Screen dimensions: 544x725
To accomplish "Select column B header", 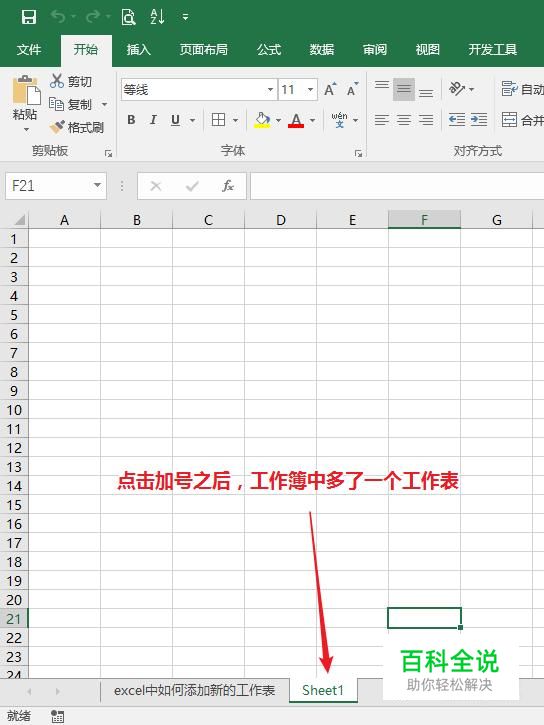I will coord(136,220).
